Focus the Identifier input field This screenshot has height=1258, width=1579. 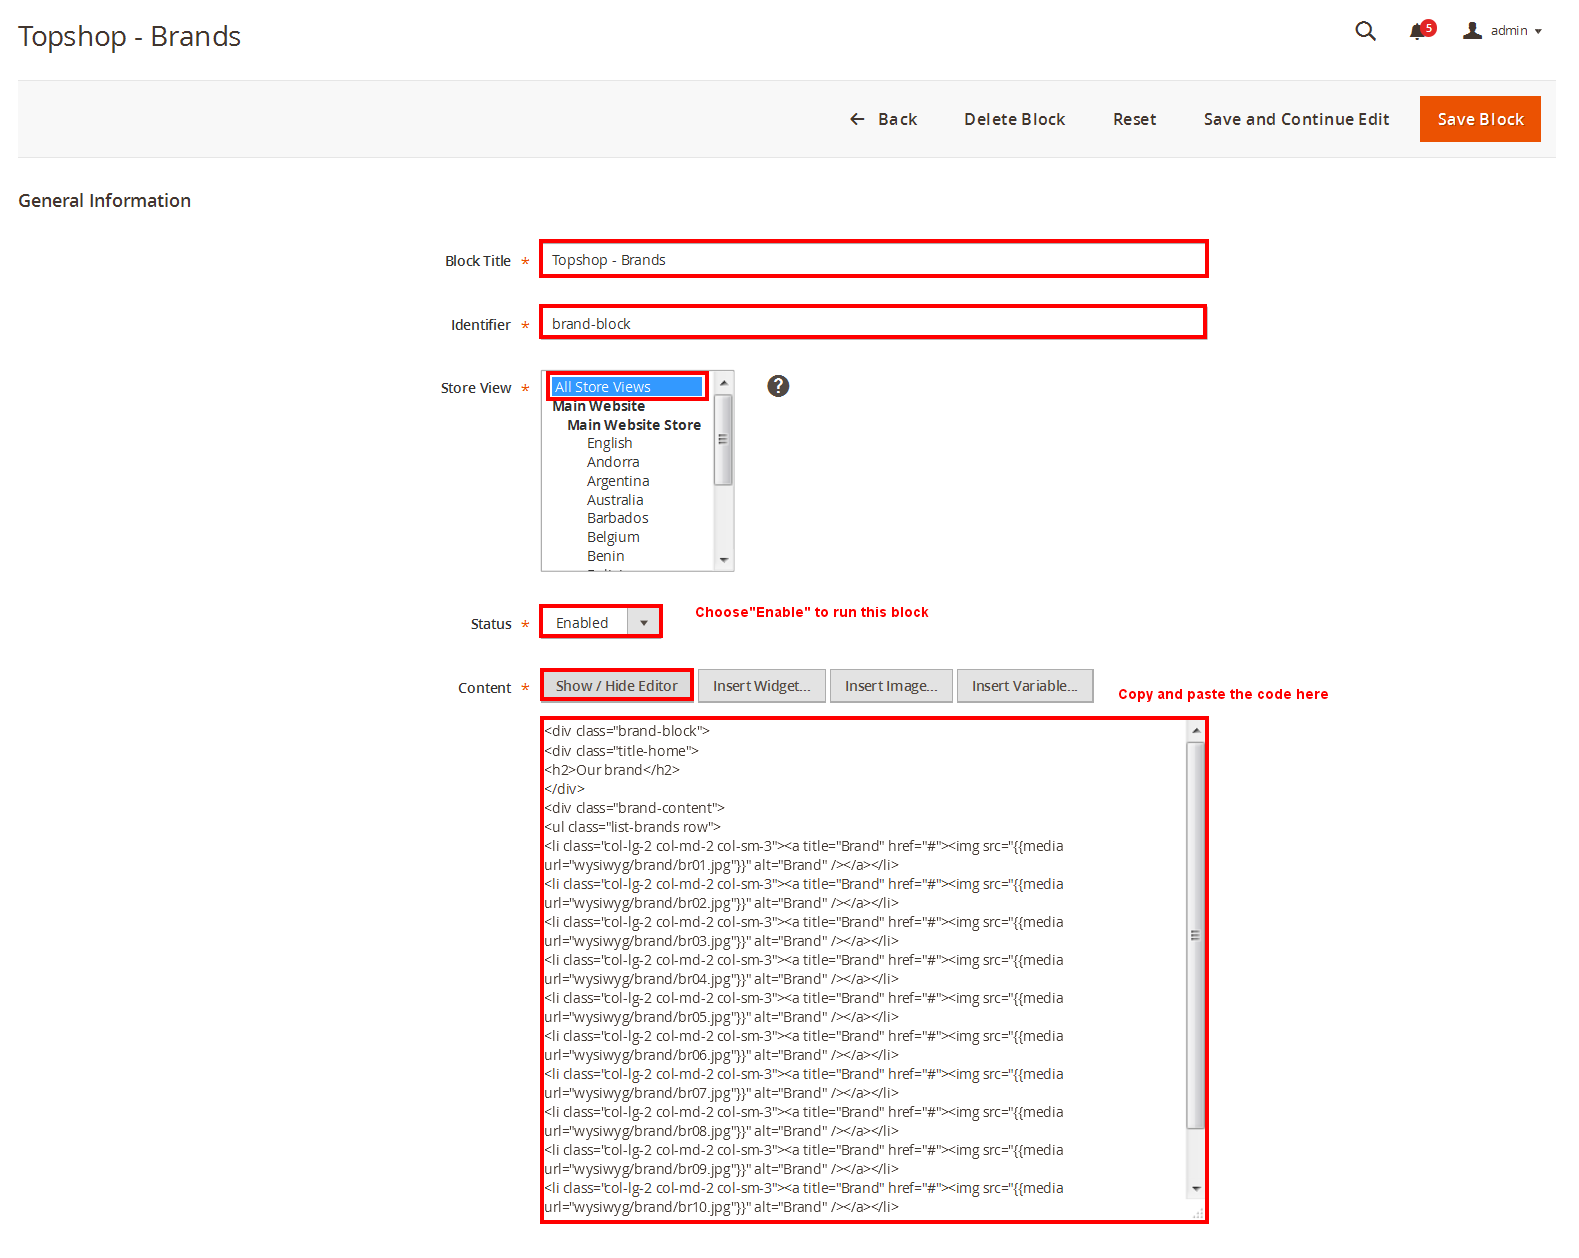click(873, 323)
